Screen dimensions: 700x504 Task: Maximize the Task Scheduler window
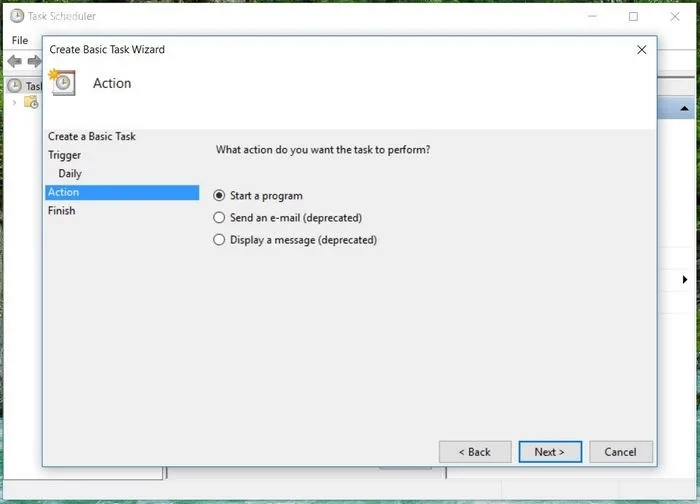633,16
